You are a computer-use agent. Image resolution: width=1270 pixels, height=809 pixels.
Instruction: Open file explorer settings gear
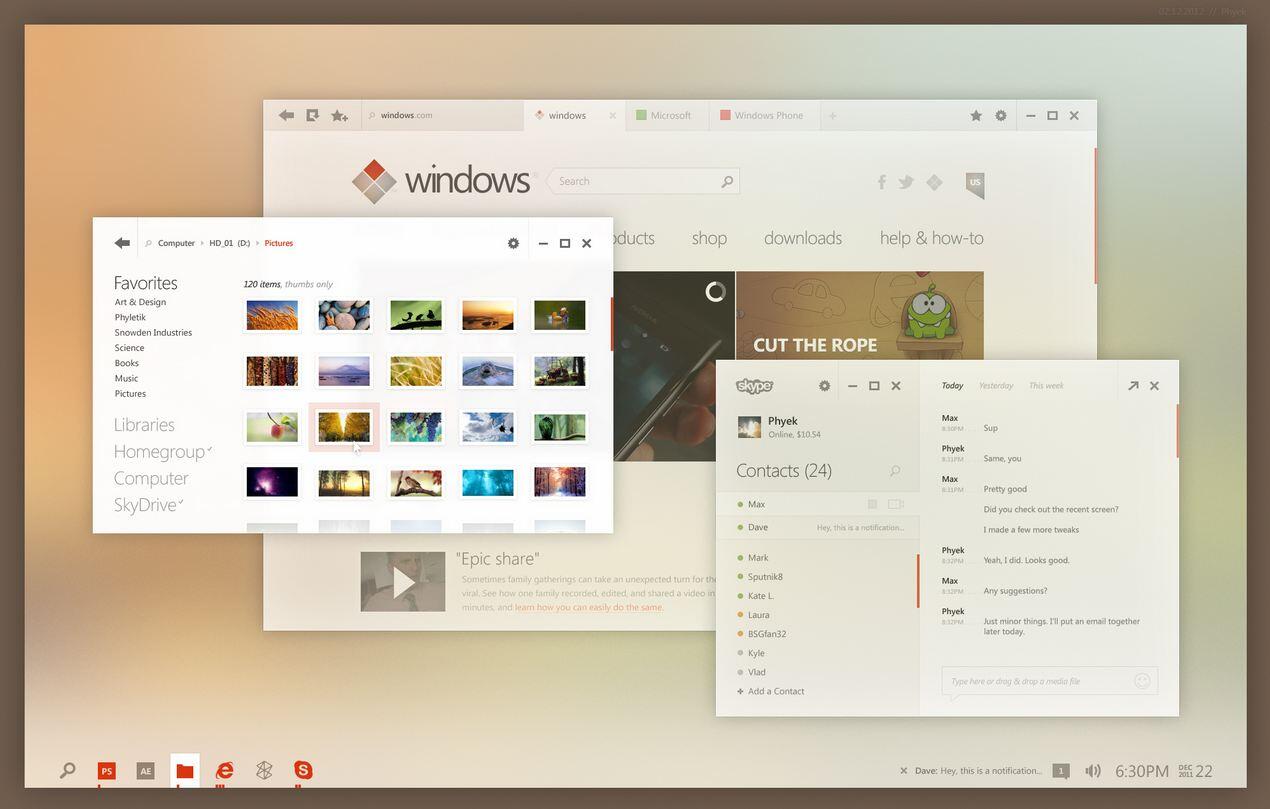(x=513, y=243)
